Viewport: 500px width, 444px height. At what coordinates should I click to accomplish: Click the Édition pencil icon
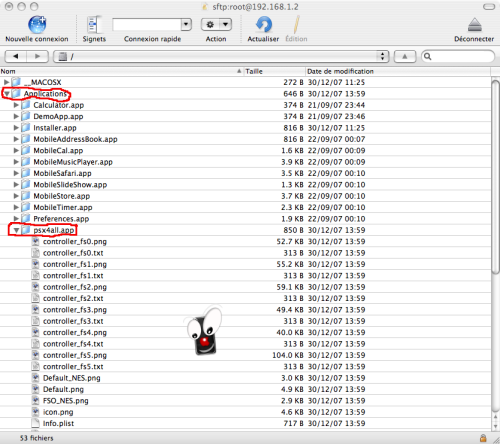296,25
